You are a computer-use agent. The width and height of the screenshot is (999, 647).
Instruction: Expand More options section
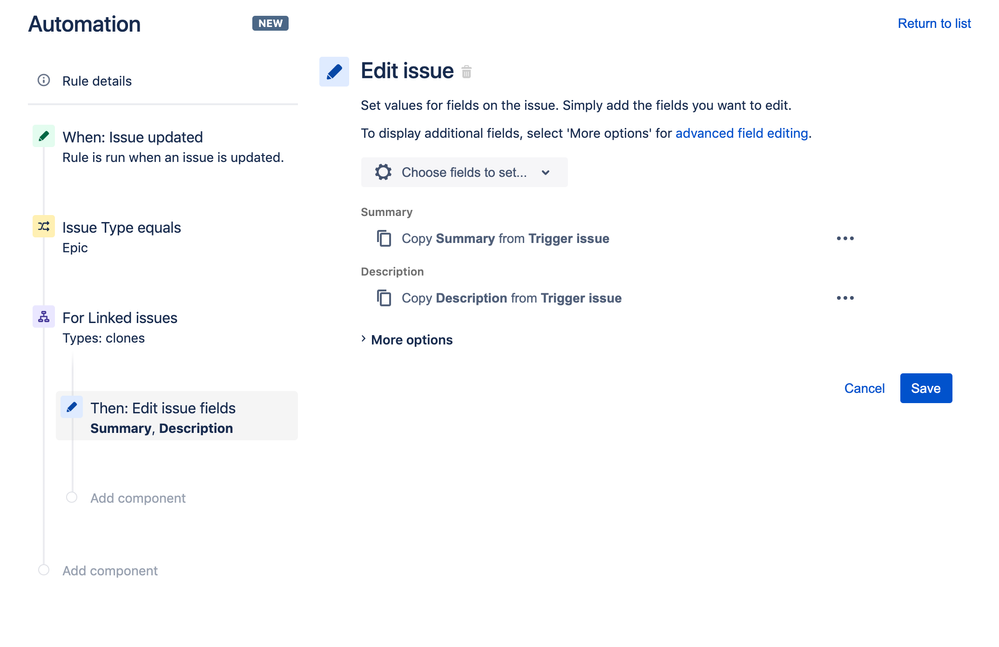(x=406, y=340)
